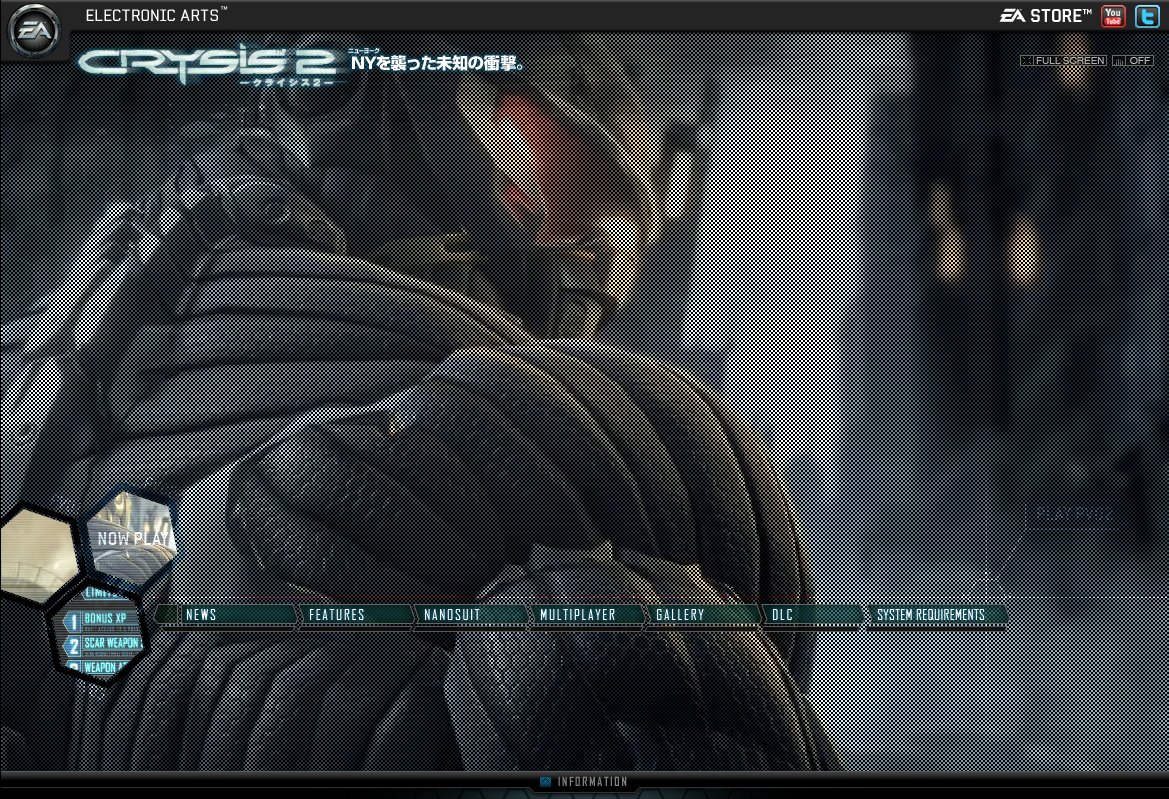Open the YouTube channel icon
The height and width of the screenshot is (799, 1169).
[1113, 16]
